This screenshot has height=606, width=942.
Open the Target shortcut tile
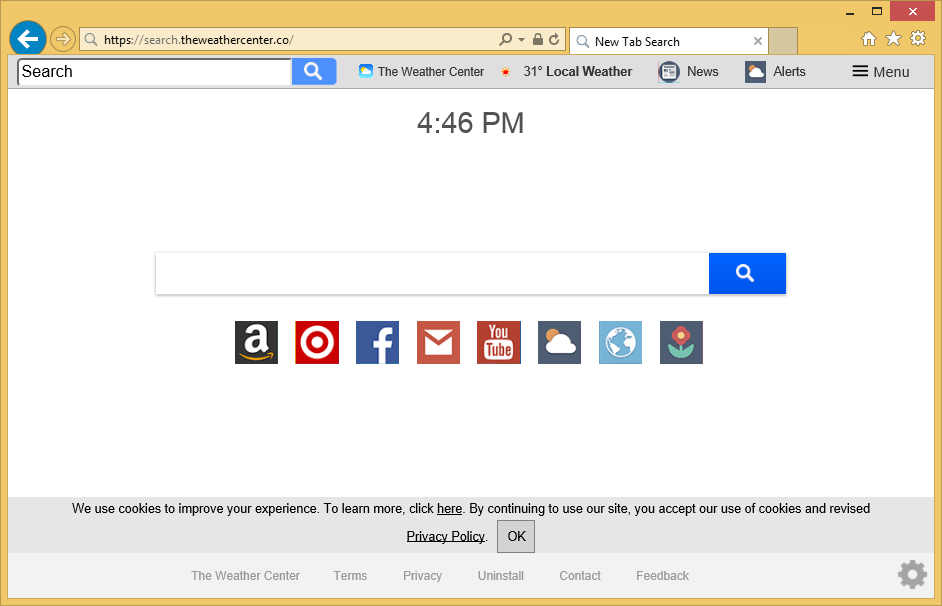click(317, 342)
